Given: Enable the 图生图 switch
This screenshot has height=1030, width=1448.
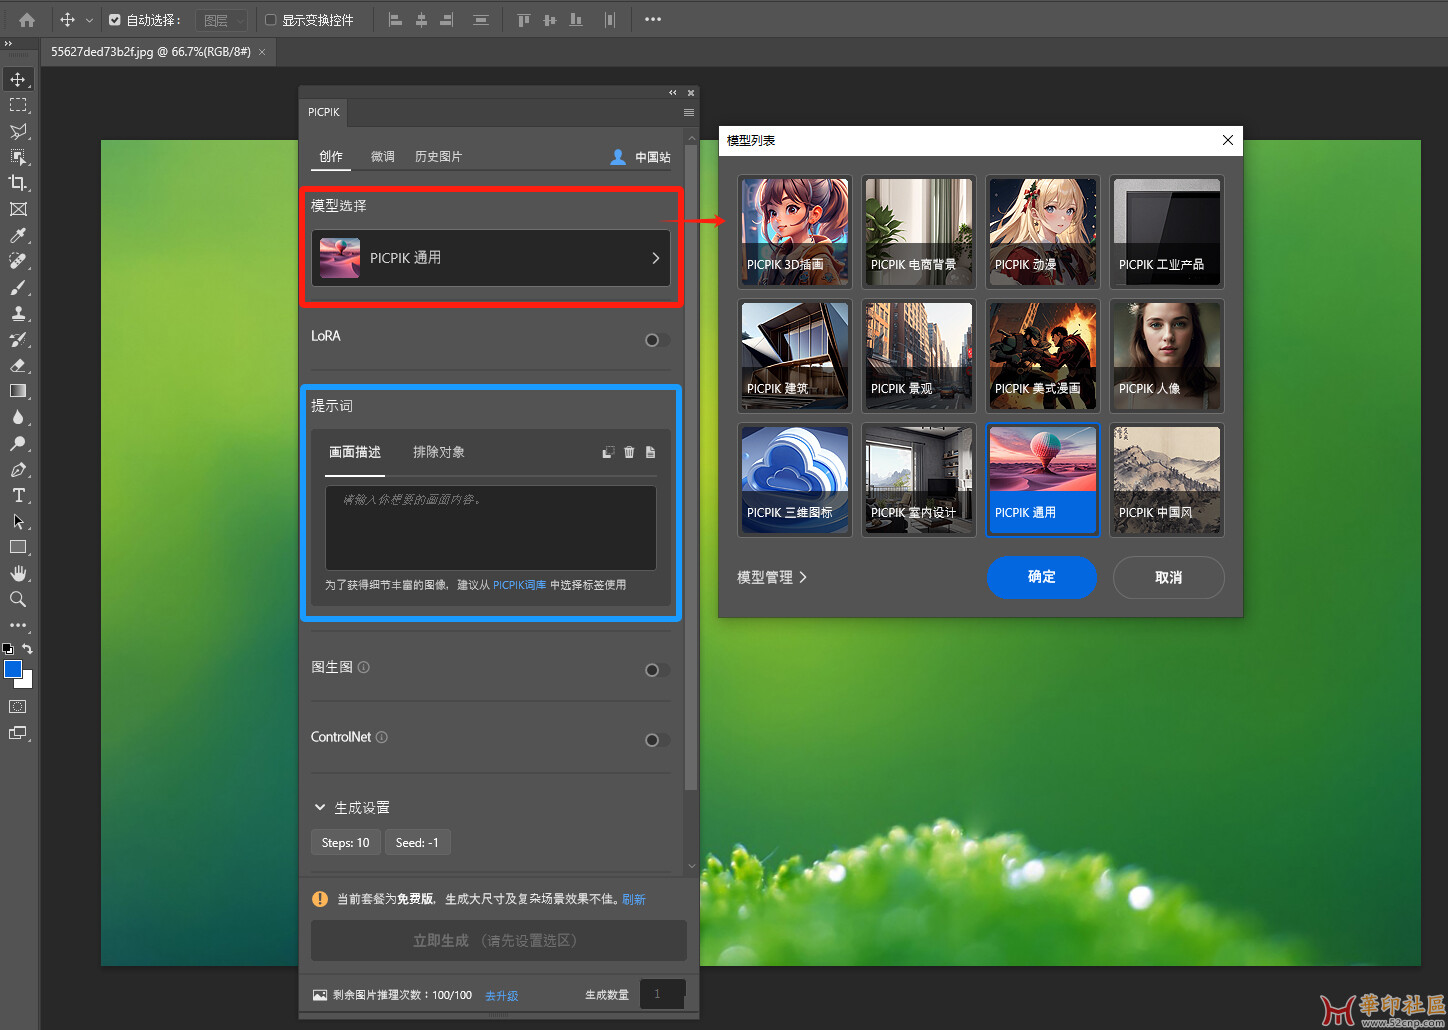Looking at the screenshot, I should point(657,670).
